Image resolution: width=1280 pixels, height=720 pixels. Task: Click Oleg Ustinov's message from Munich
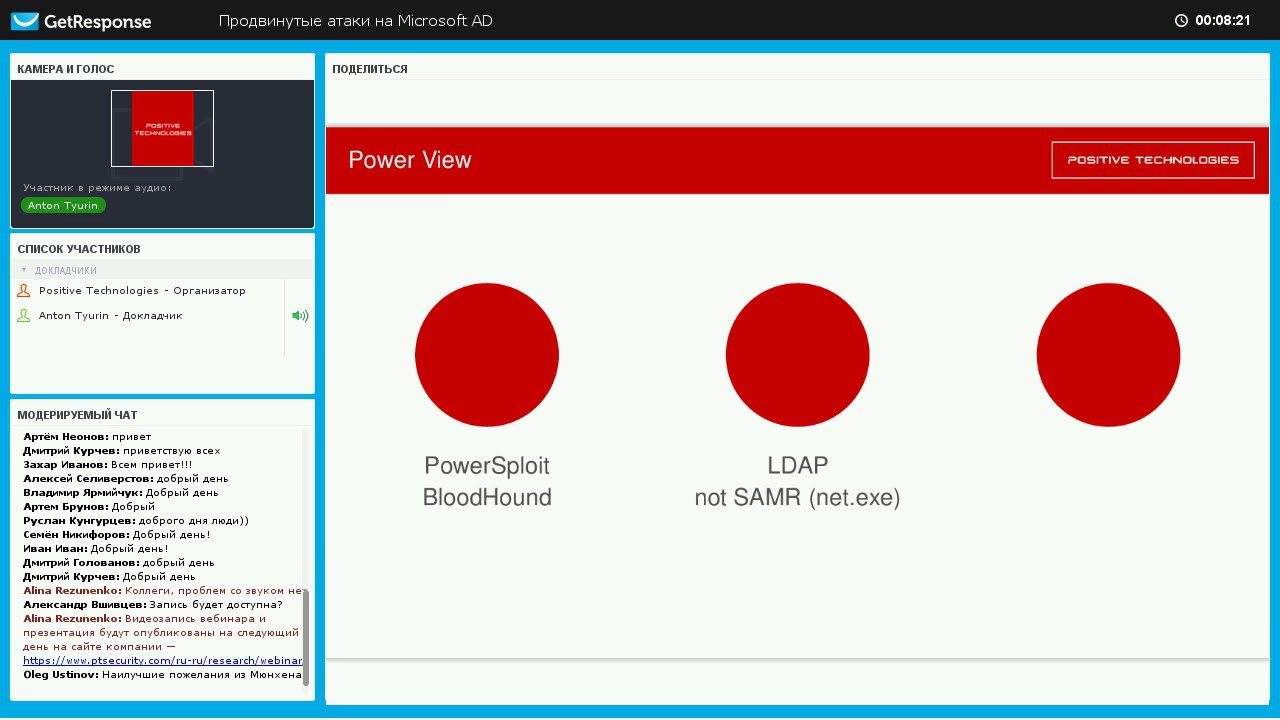(x=163, y=675)
